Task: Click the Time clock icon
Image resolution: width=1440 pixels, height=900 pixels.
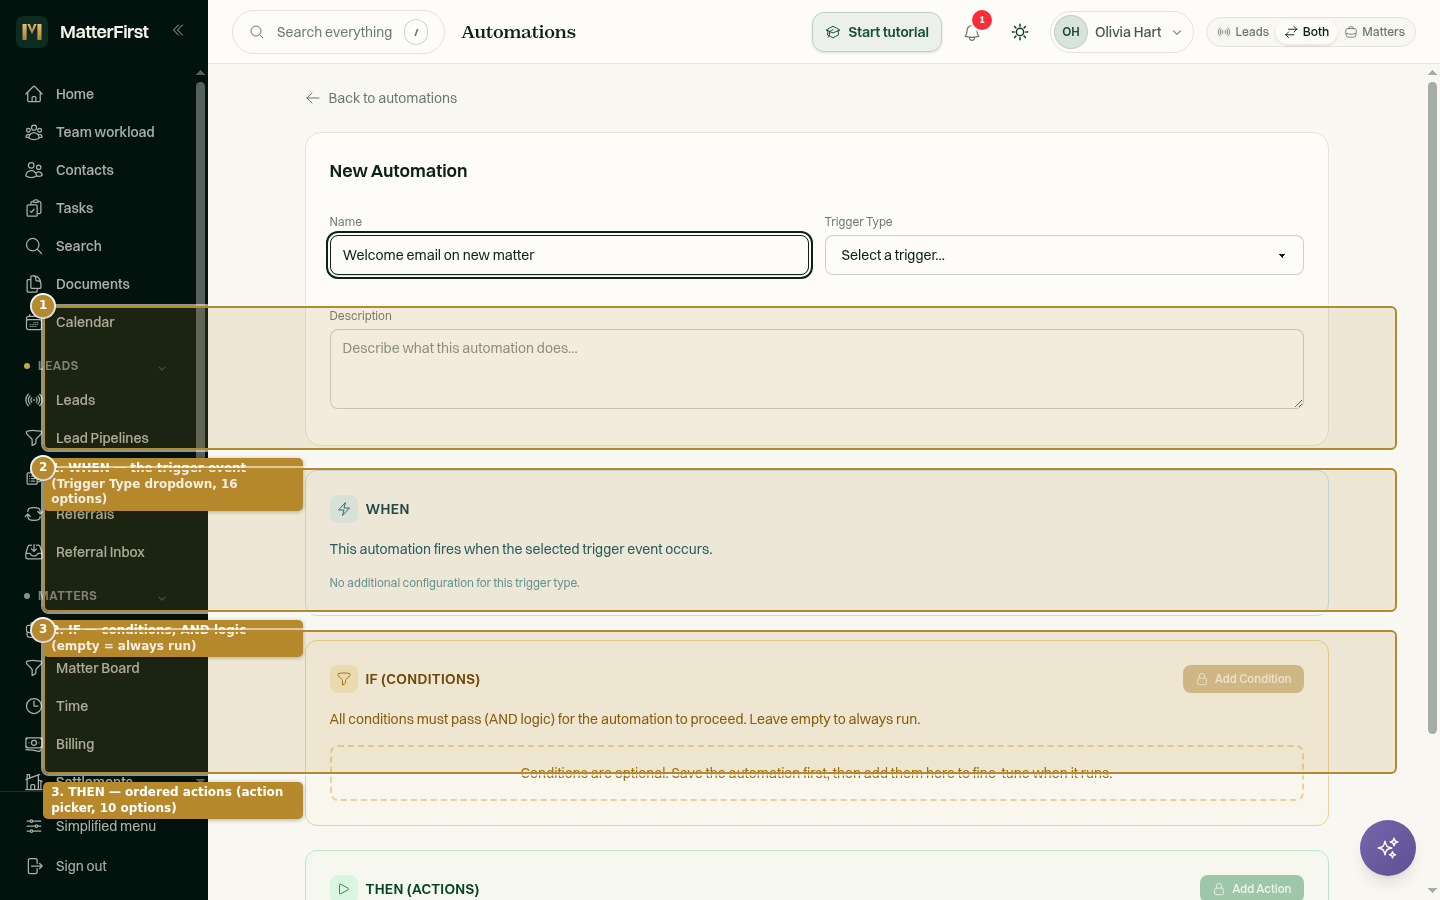Action: point(34,706)
